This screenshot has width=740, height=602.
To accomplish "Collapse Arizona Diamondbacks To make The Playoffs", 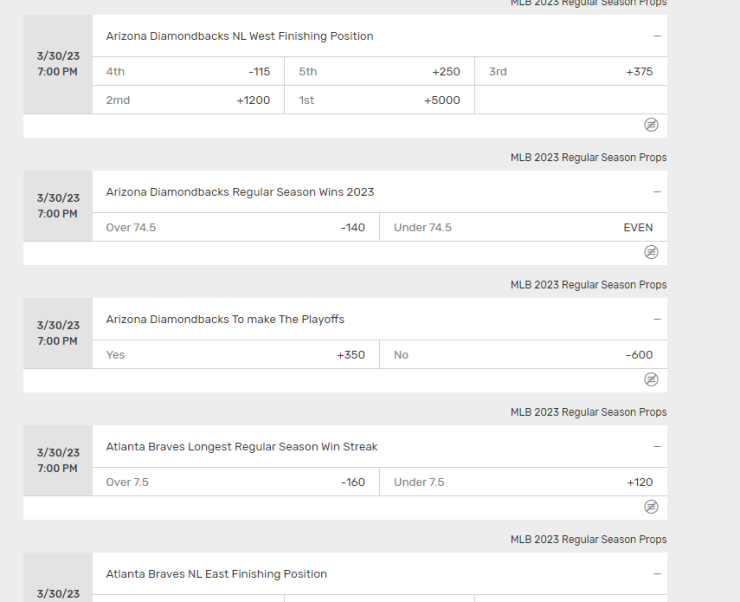I will pos(657,319).
